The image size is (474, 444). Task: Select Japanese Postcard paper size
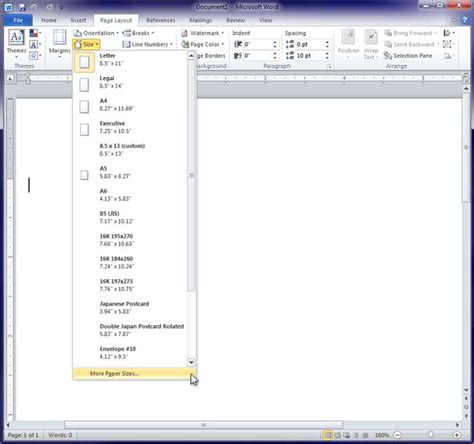click(x=130, y=310)
